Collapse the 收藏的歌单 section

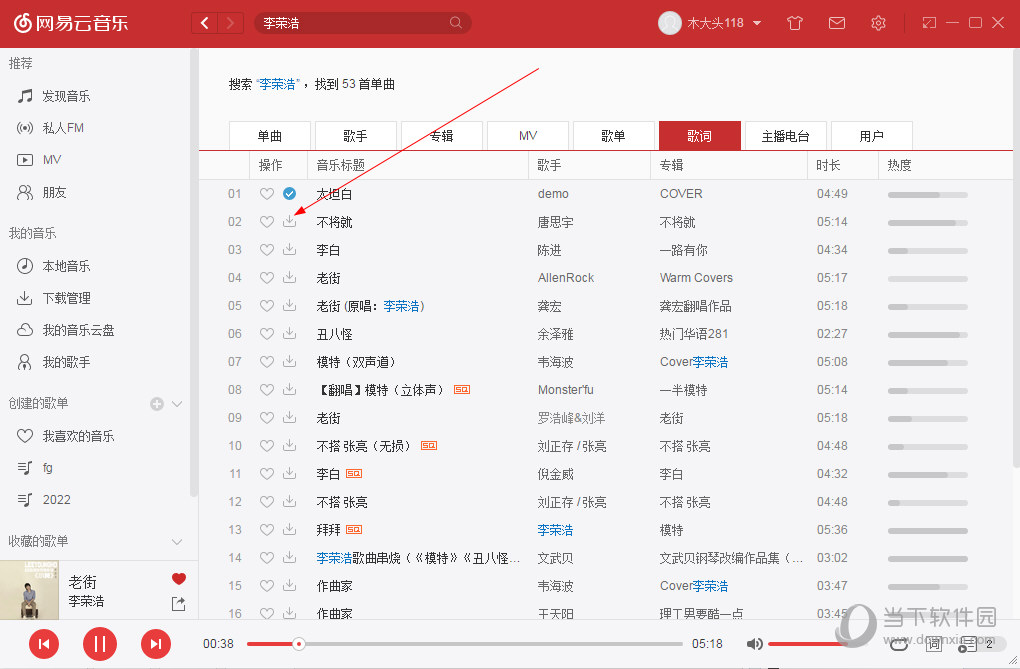[177, 541]
